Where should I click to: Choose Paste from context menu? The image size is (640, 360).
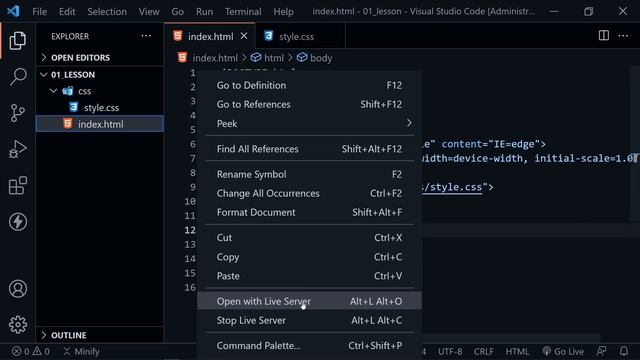[309, 276]
